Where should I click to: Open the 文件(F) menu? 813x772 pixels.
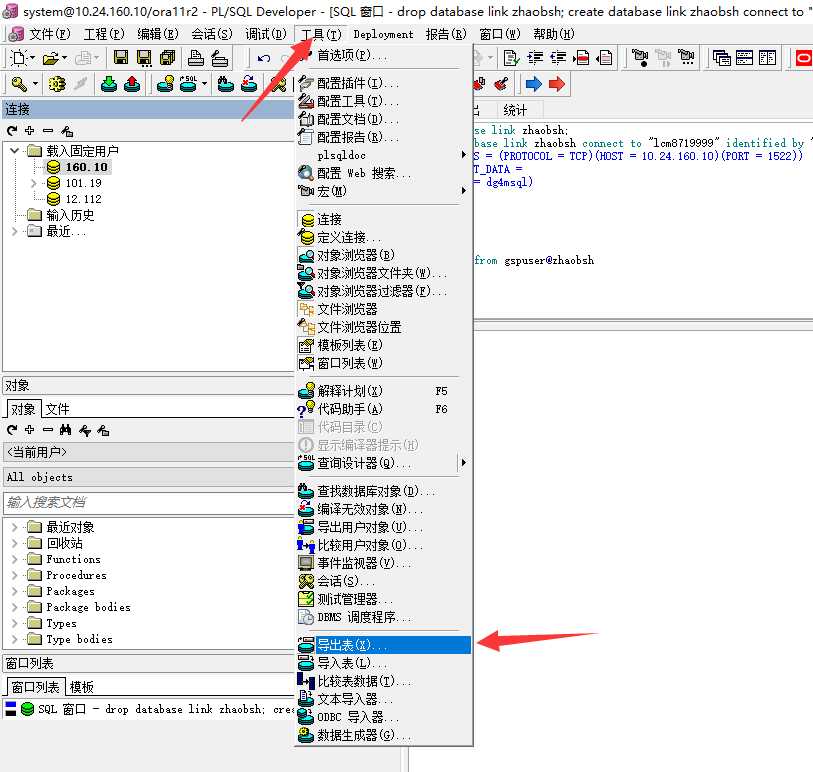pyautogui.click(x=49, y=34)
